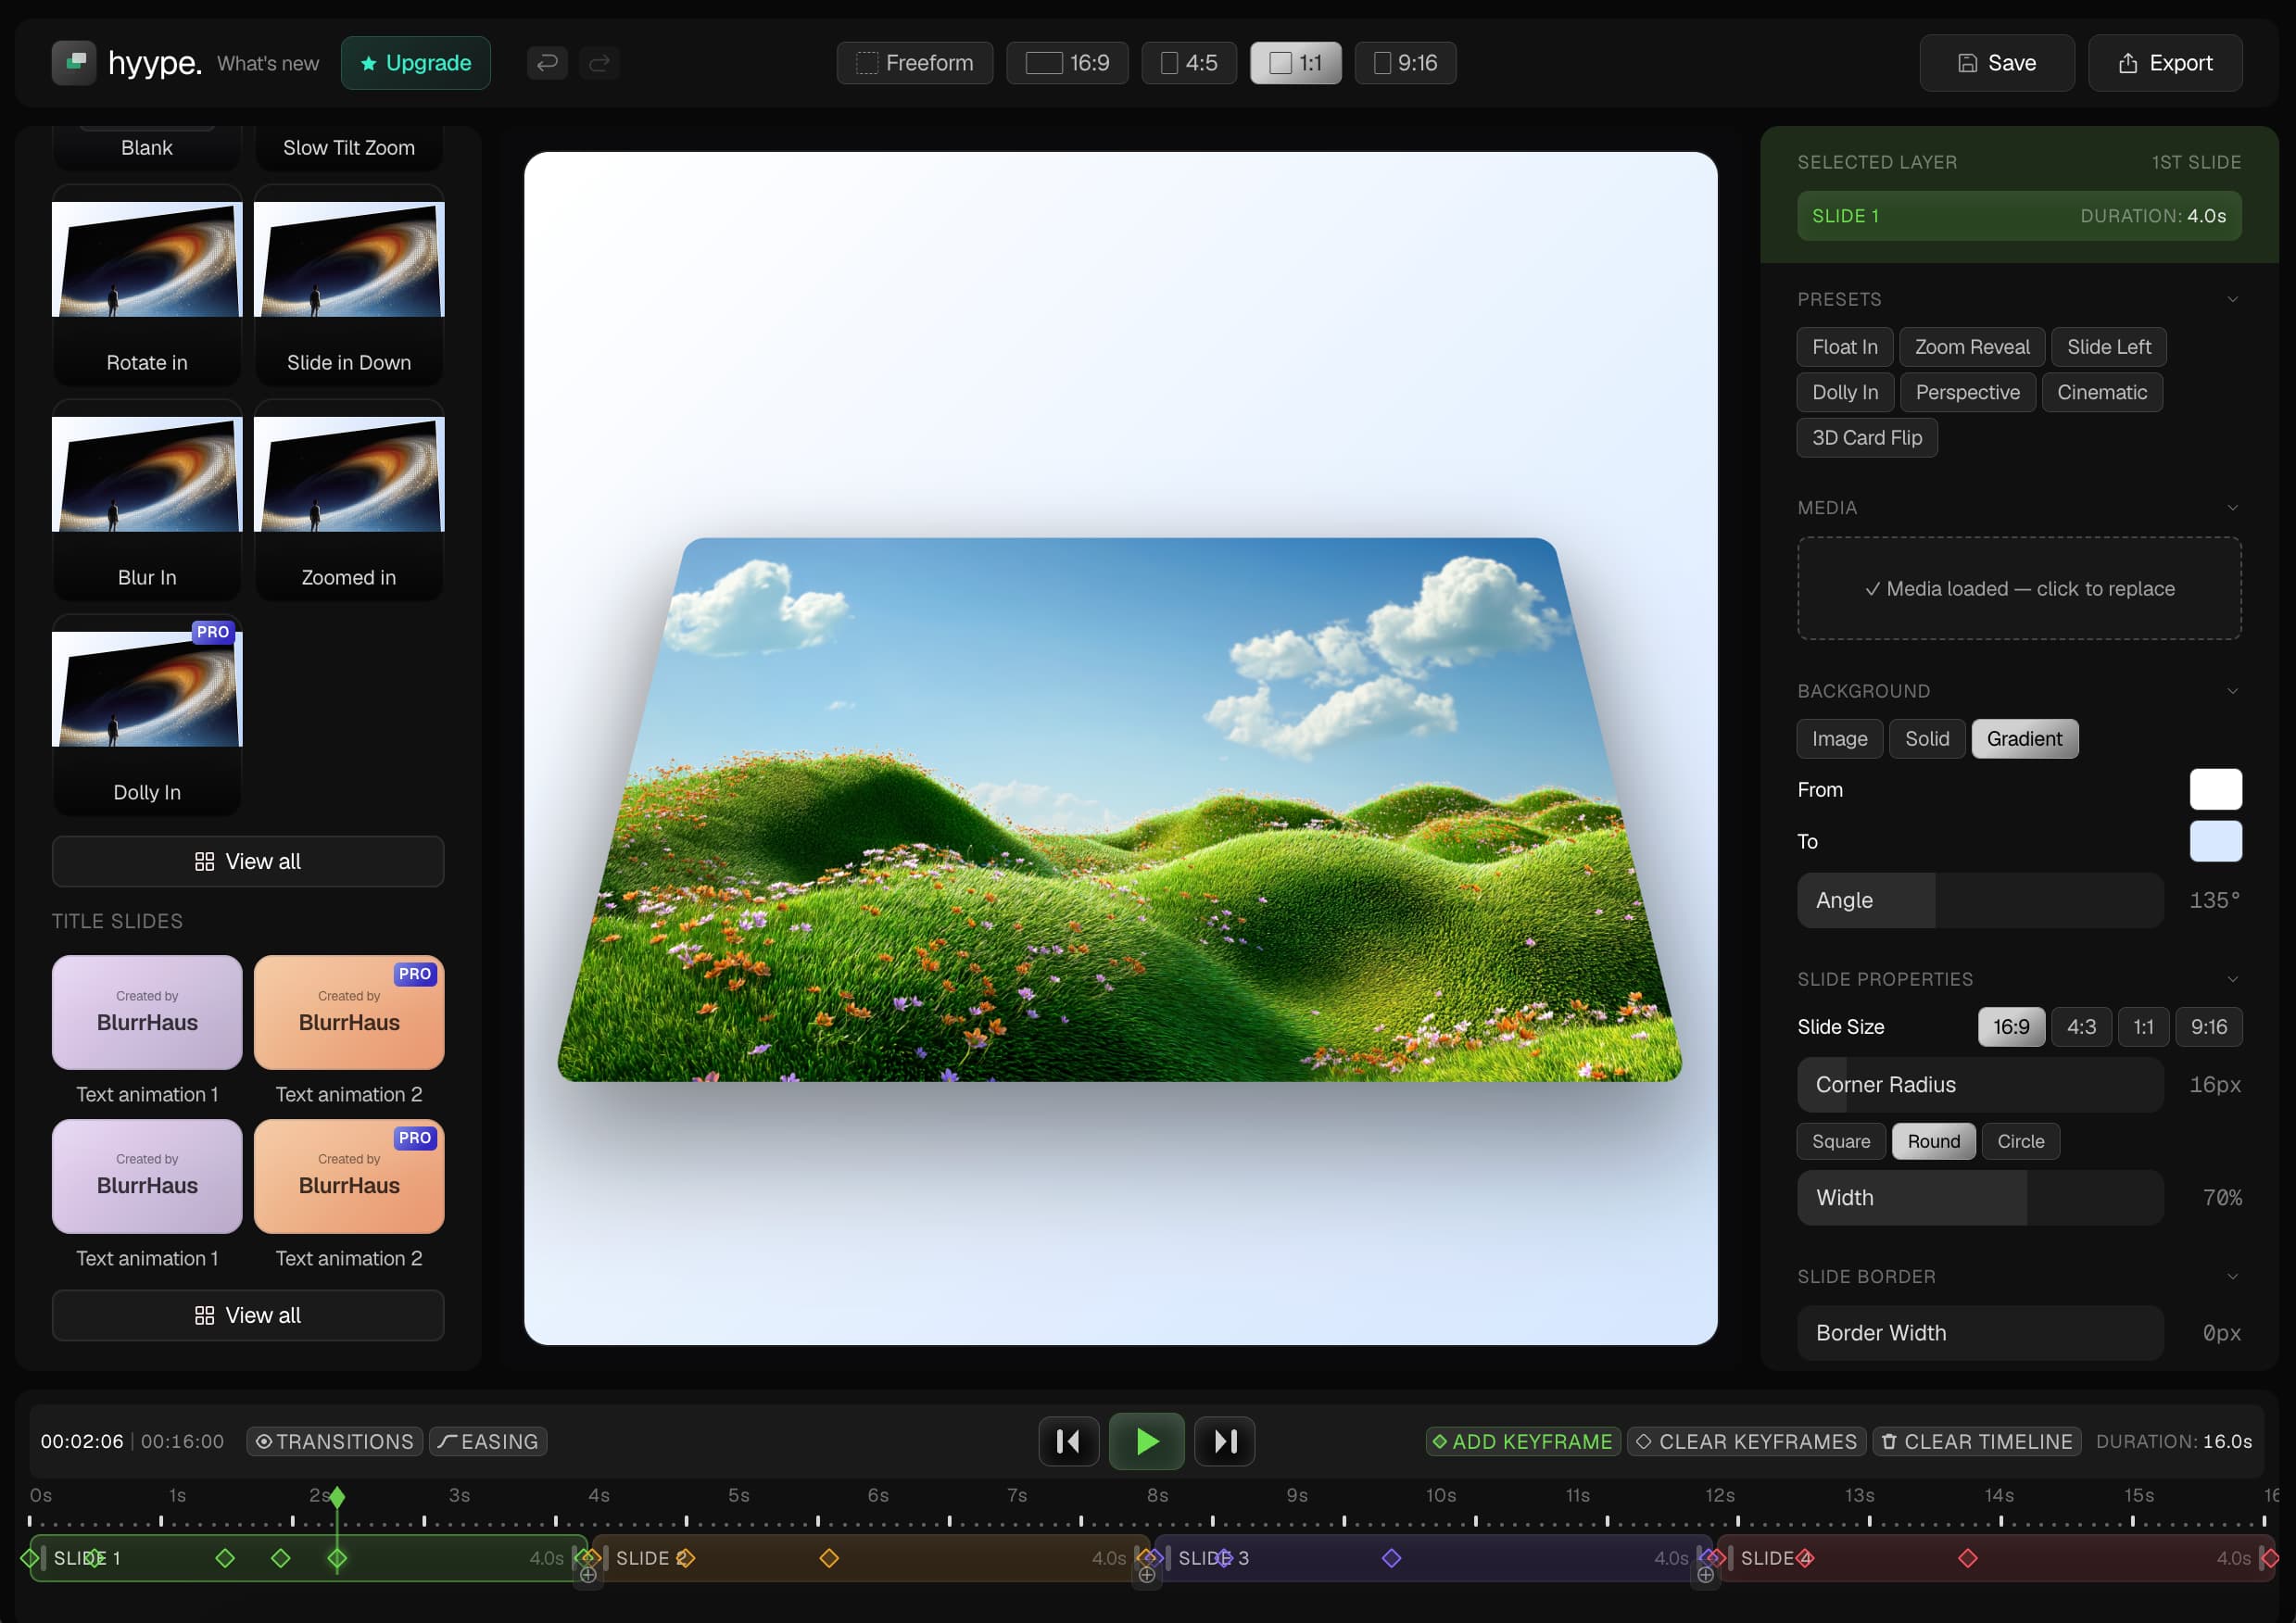Skip forward to the next slide
Viewport: 2296px width, 1623px height.
(1225, 1441)
